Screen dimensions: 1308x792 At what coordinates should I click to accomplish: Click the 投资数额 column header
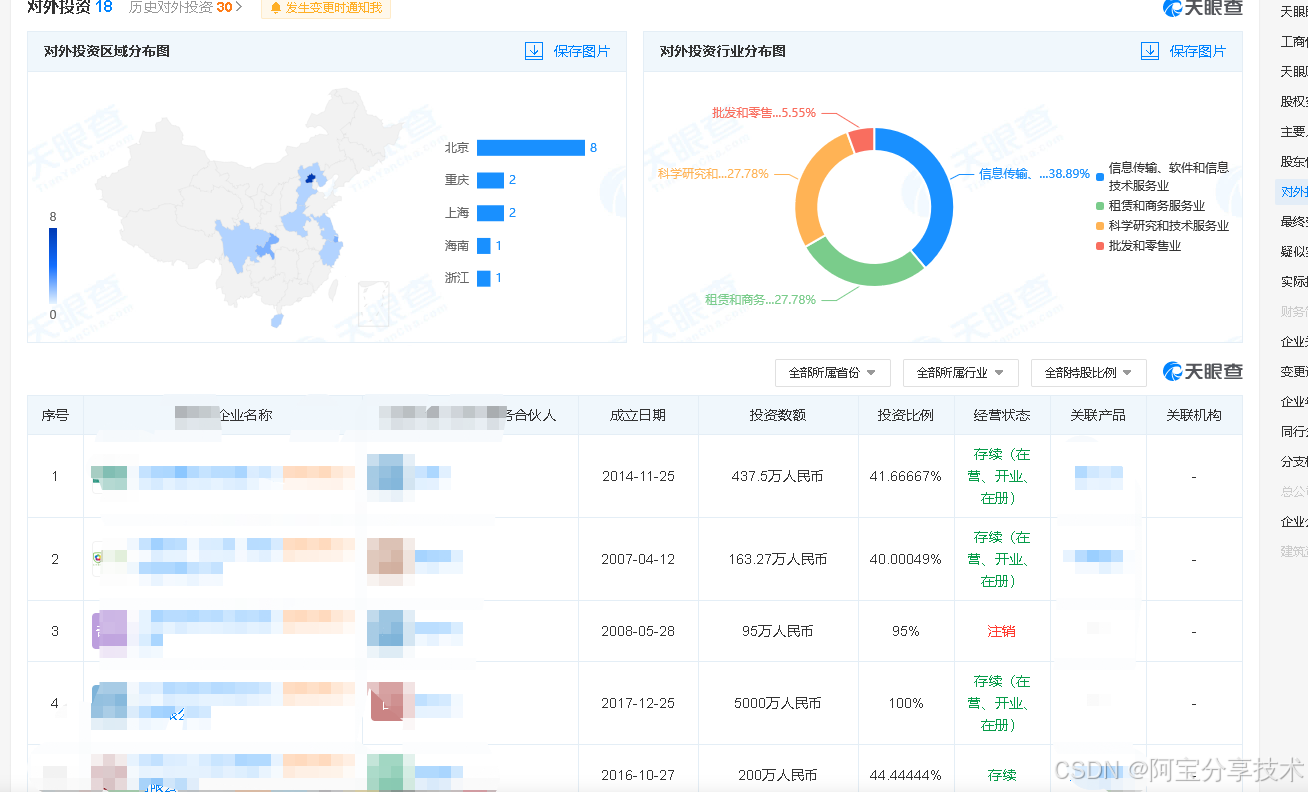[778, 415]
